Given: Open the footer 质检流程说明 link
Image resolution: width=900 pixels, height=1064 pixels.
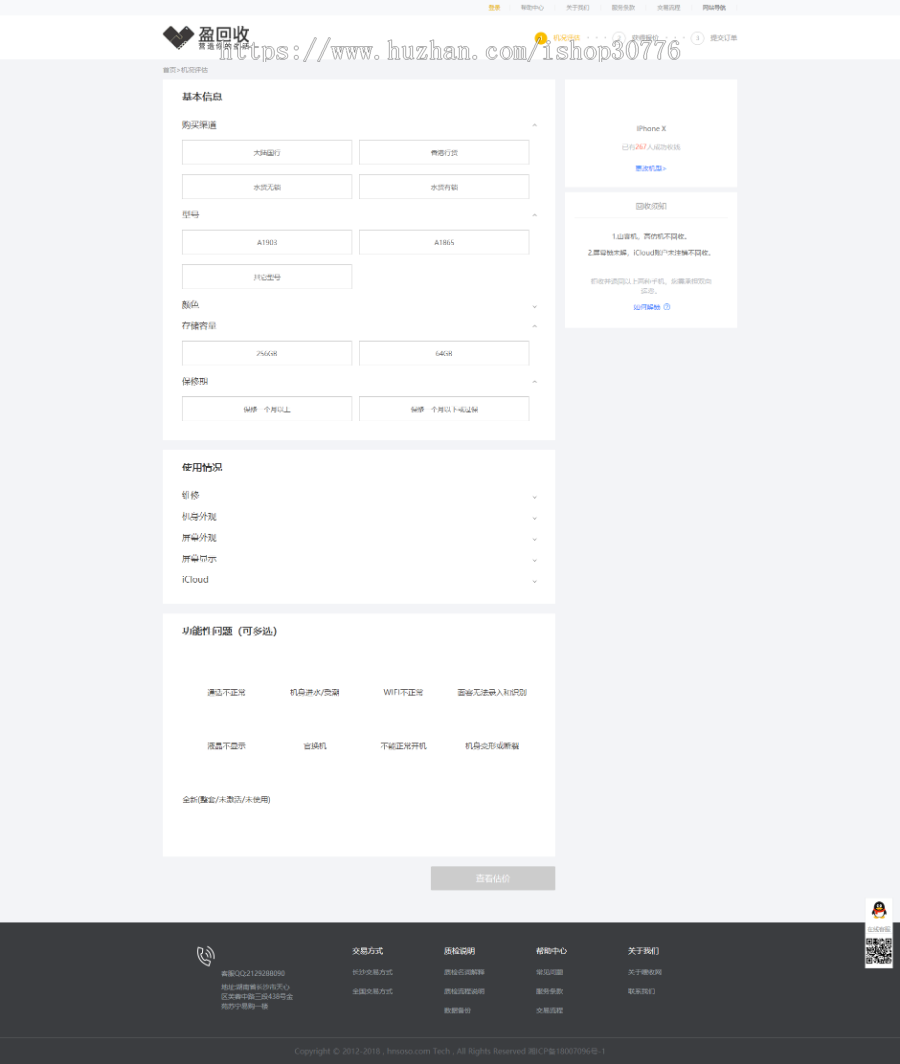Looking at the screenshot, I should pos(464,991).
